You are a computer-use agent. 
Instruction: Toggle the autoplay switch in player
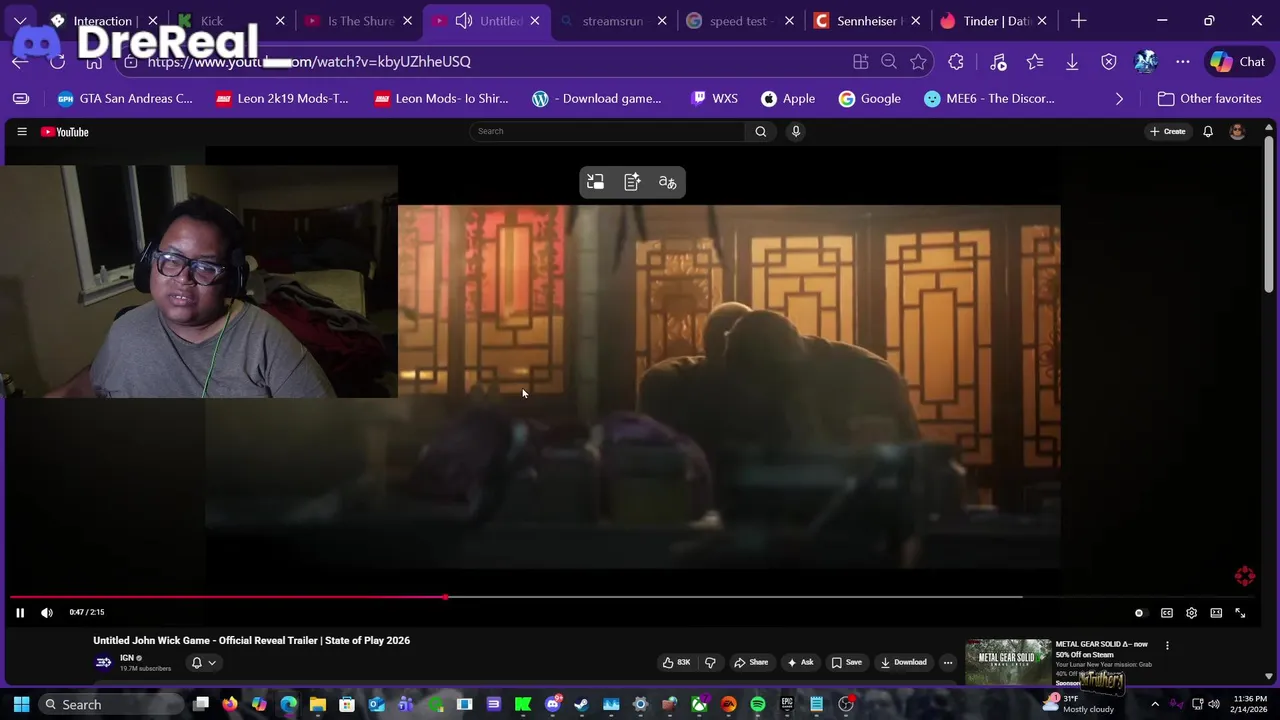coord(1139,613)
